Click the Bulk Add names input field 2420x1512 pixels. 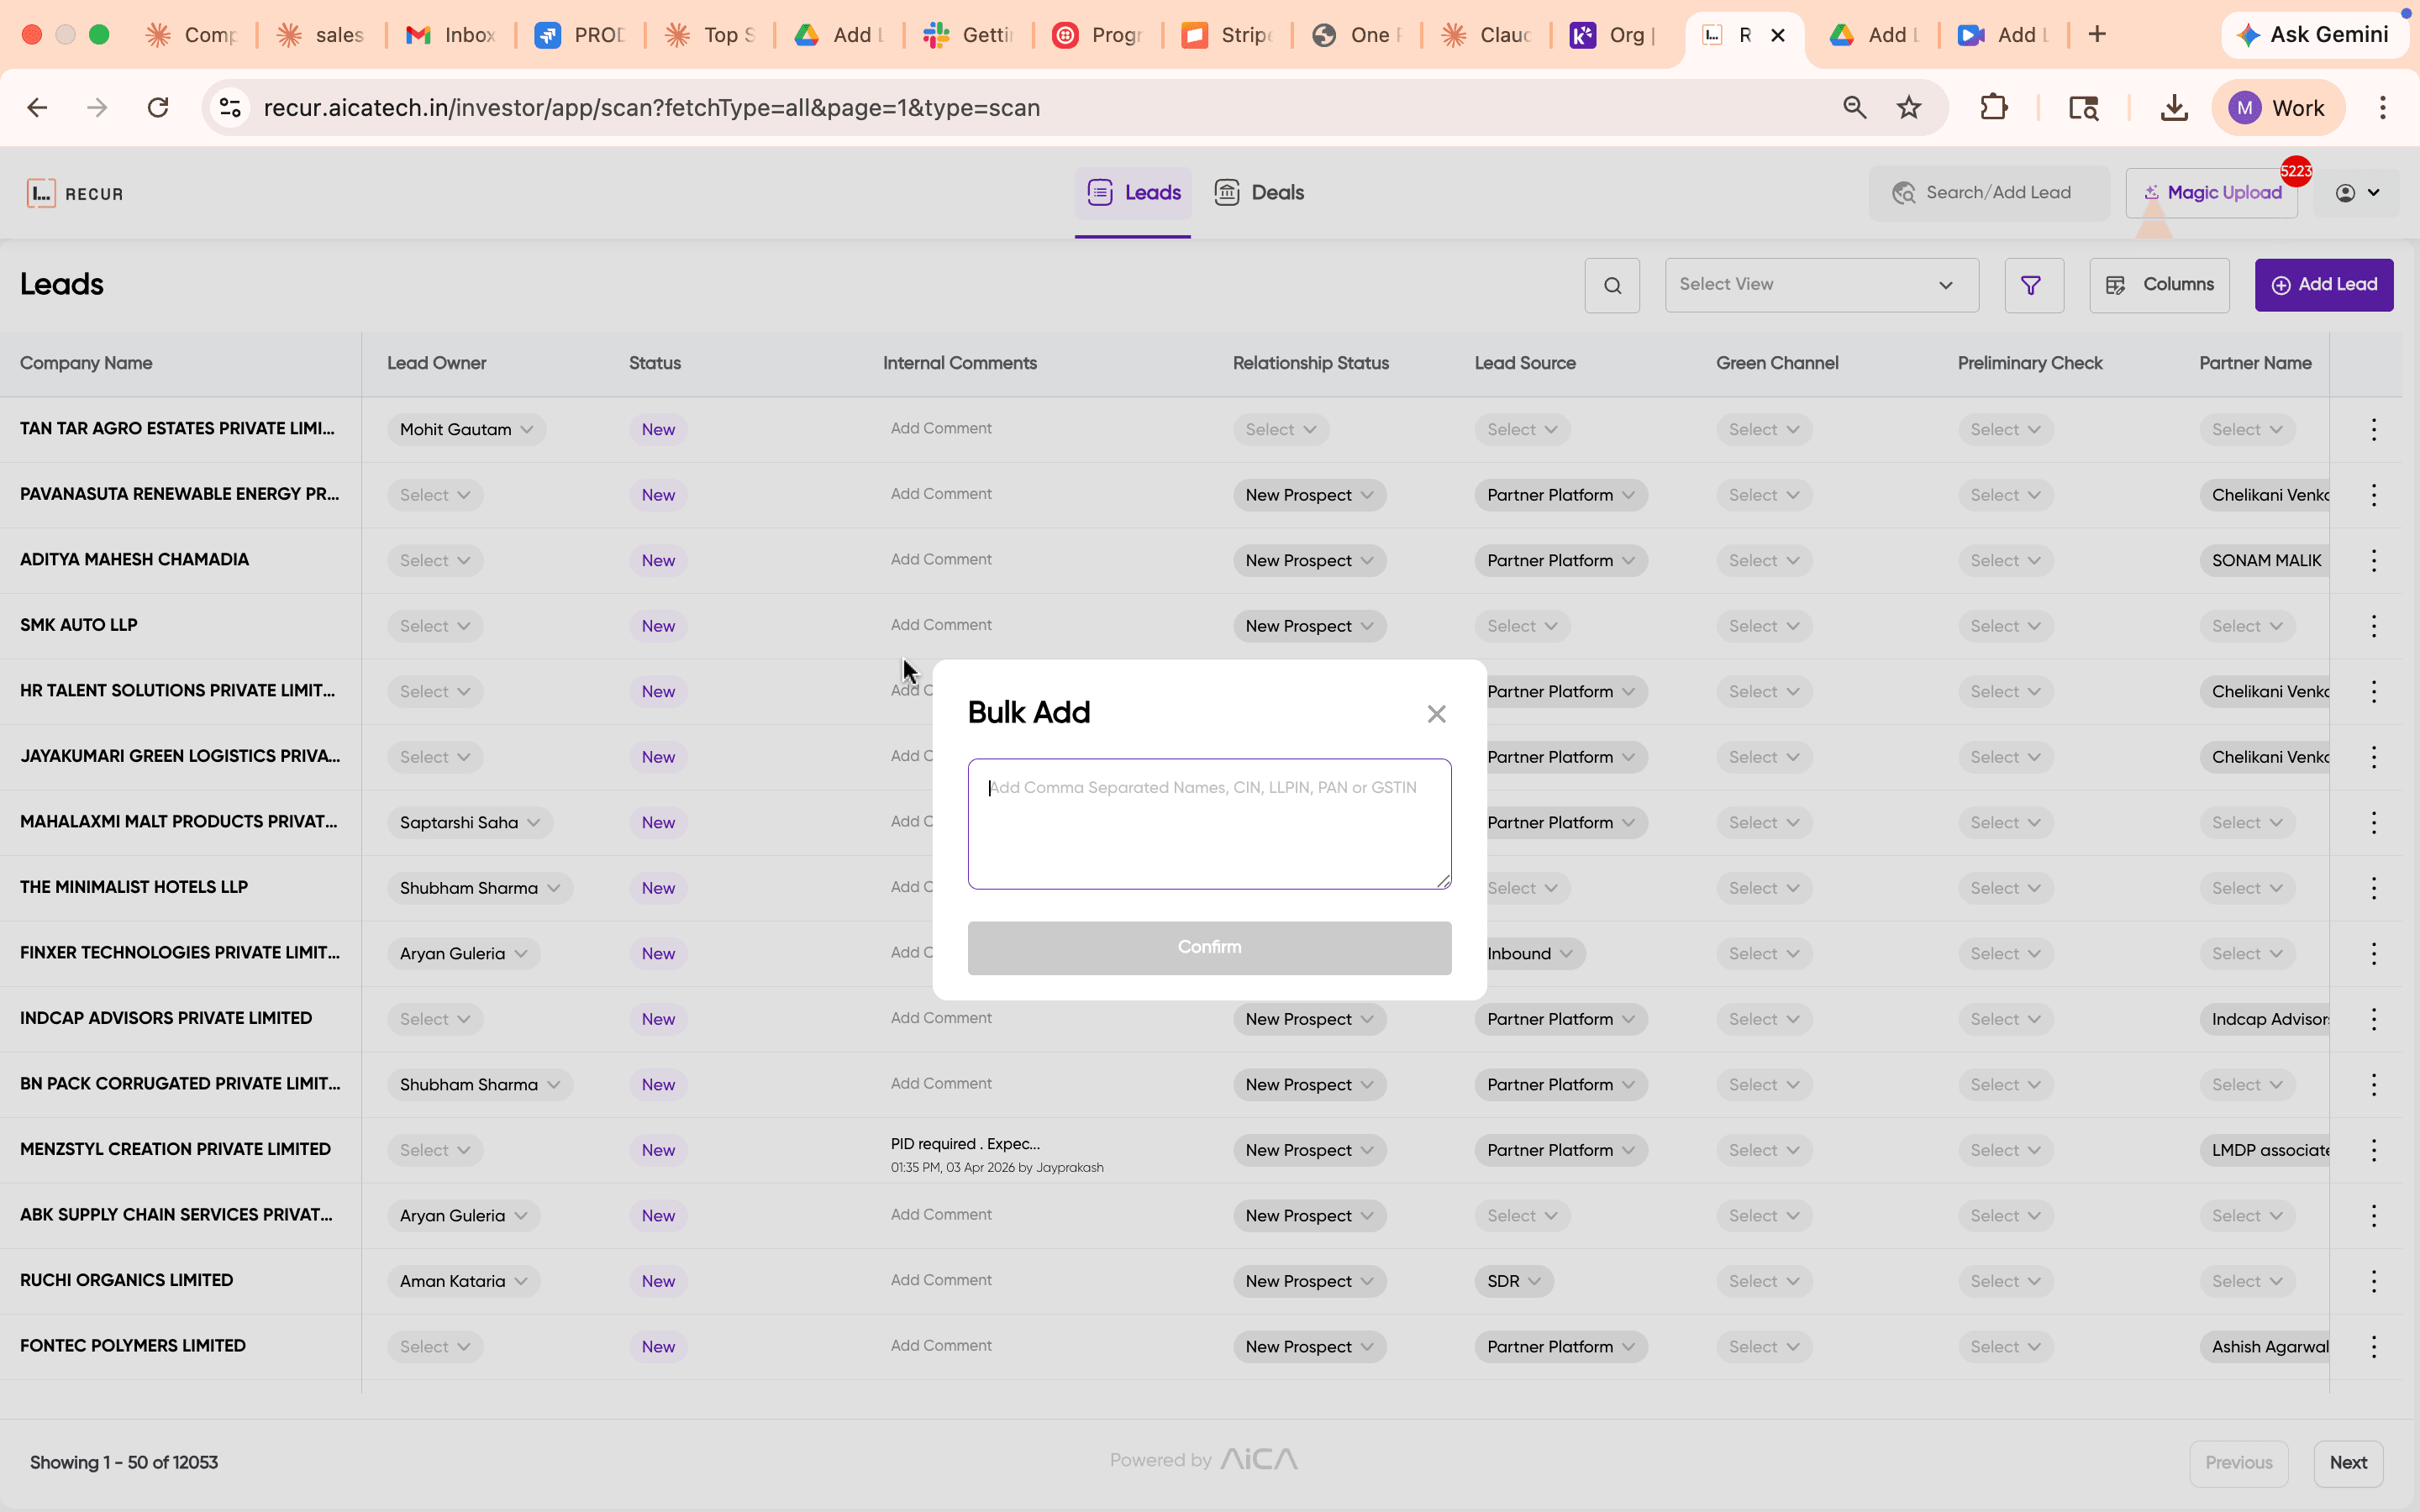pyautogui.click(x=1208, y=823)
